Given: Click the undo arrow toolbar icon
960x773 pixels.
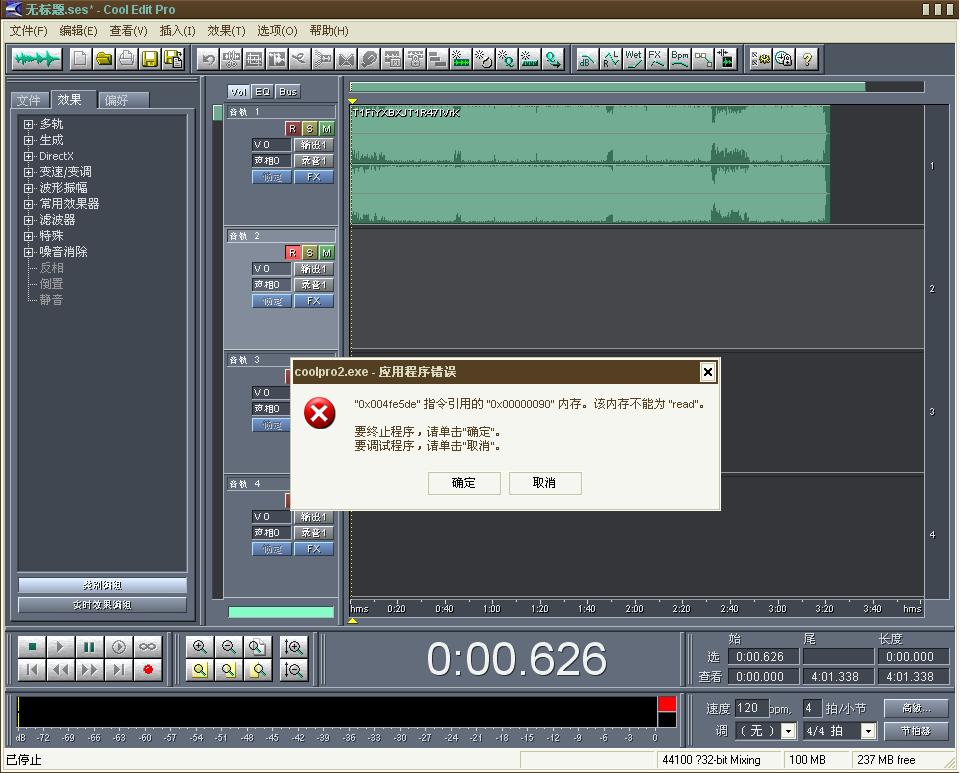Looking at the screenshot, I should click(208, 59).
